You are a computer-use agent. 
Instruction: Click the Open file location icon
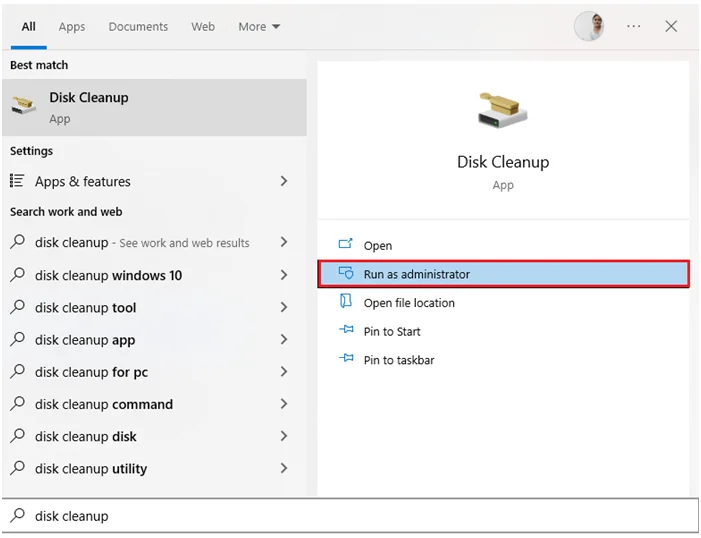pos(346,301)
